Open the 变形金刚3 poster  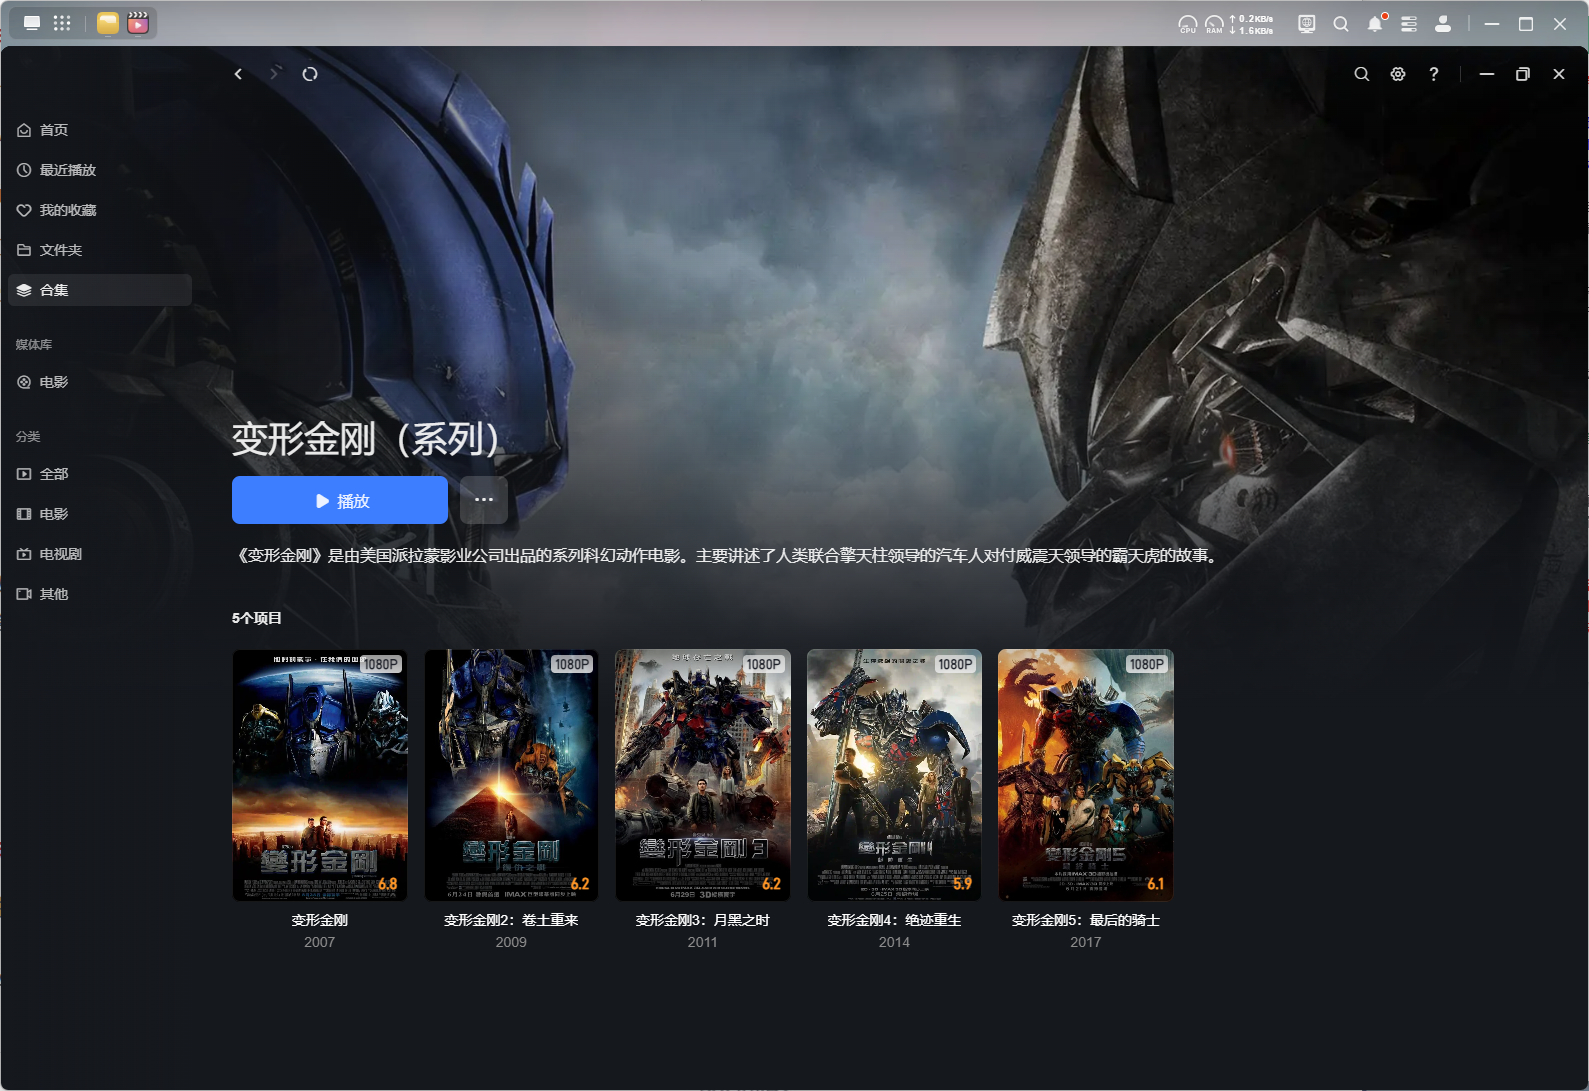(x=703, y=775)
